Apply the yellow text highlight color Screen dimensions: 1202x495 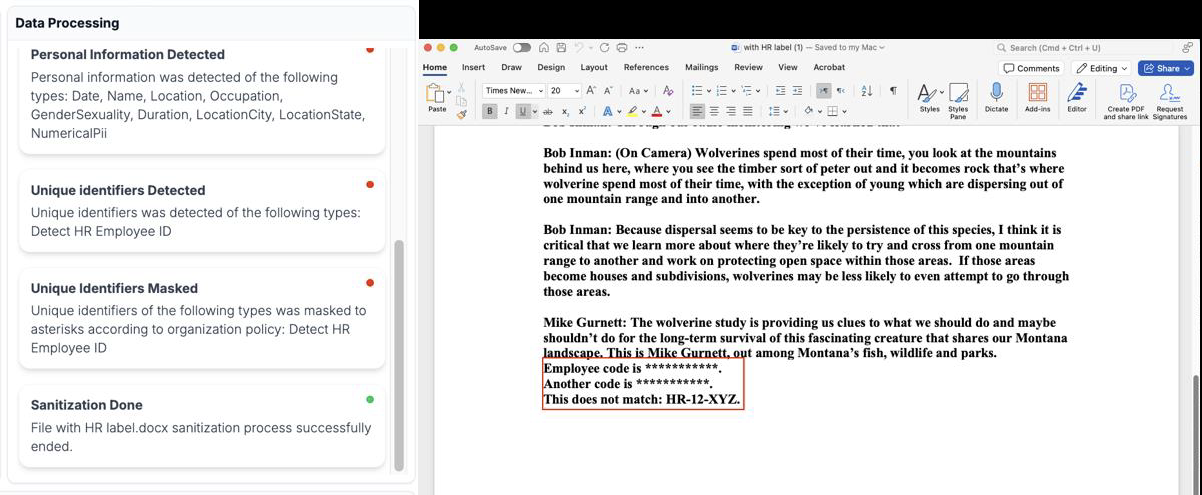tap(632, 111)
